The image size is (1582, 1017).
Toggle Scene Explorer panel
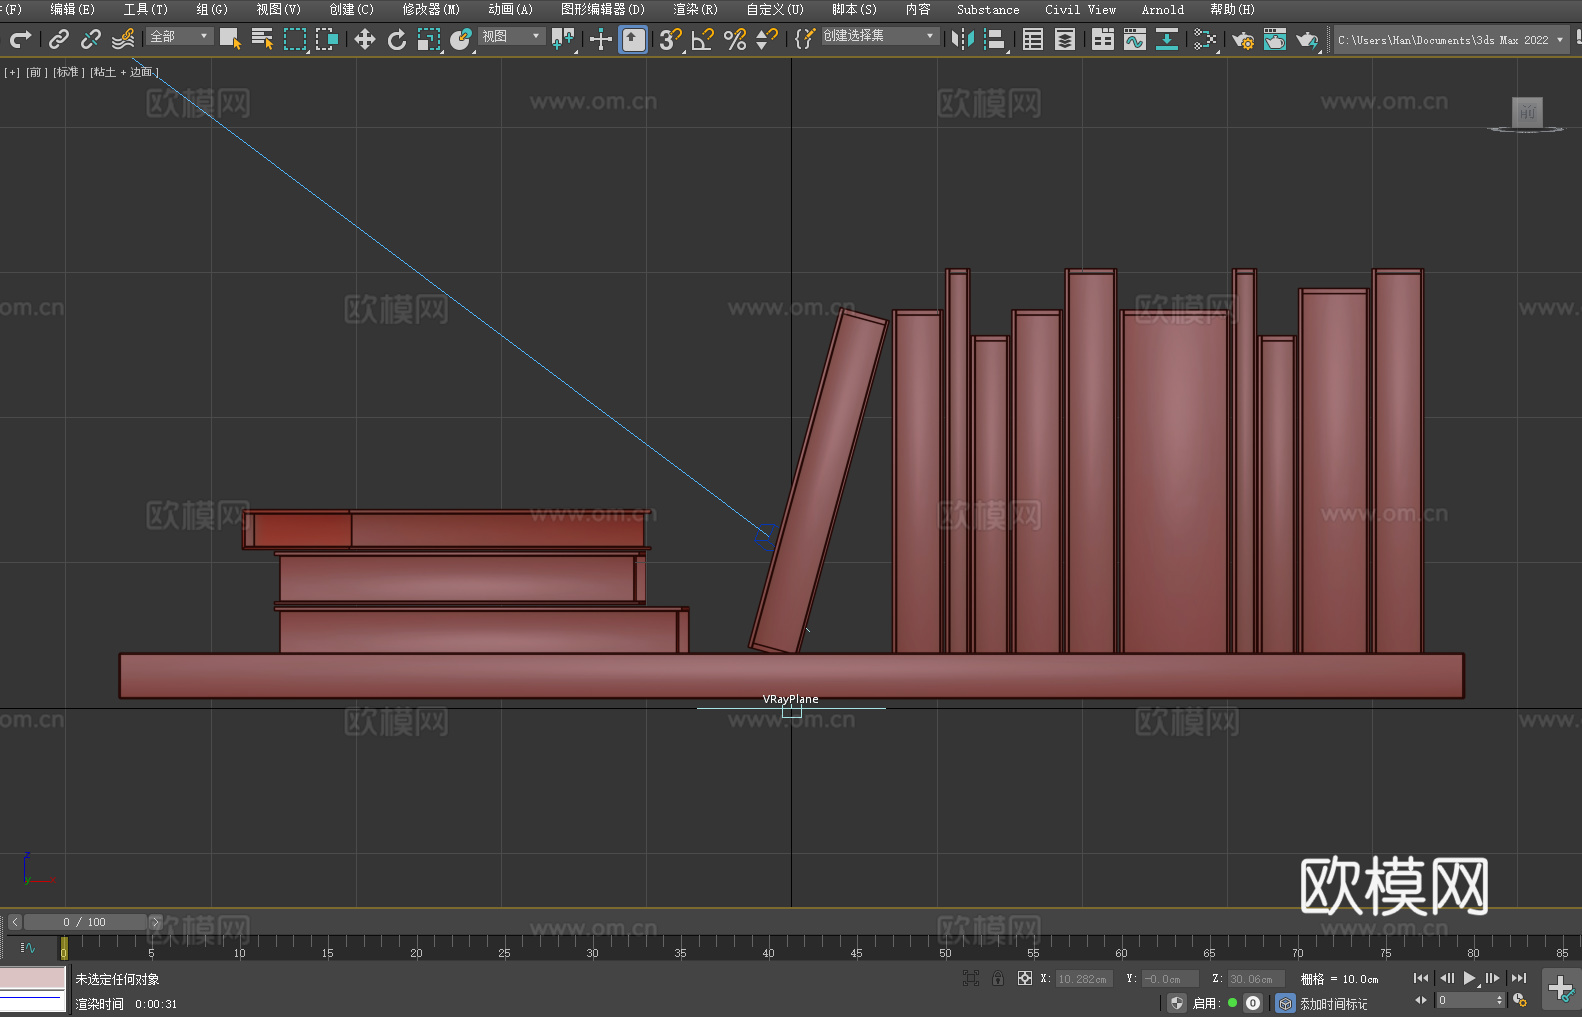[x=1033, y=39]
